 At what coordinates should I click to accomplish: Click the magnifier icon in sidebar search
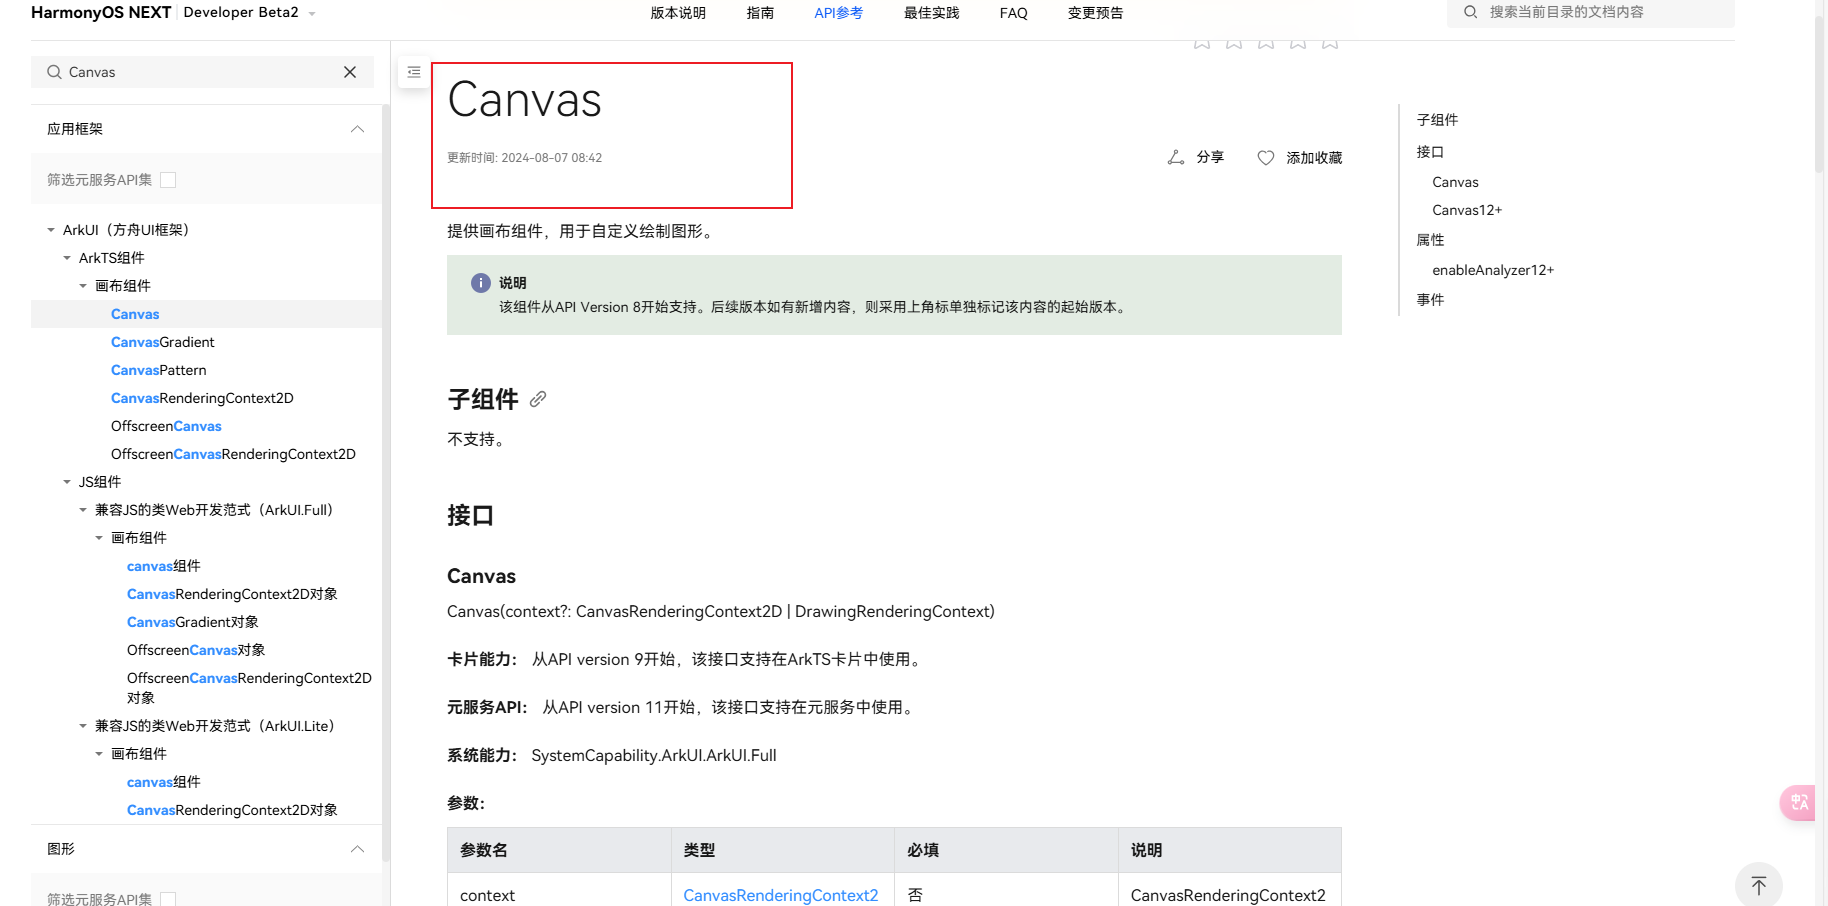coord(54,72)
